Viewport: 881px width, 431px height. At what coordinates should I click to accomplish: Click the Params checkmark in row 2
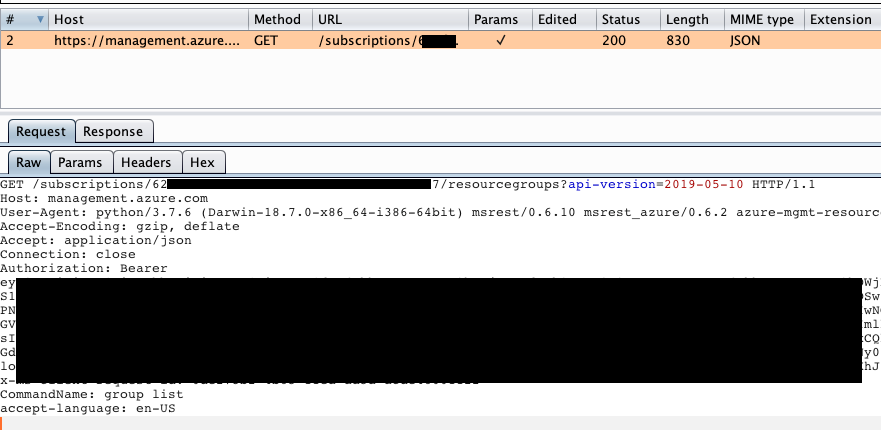[x=501, y=40]
